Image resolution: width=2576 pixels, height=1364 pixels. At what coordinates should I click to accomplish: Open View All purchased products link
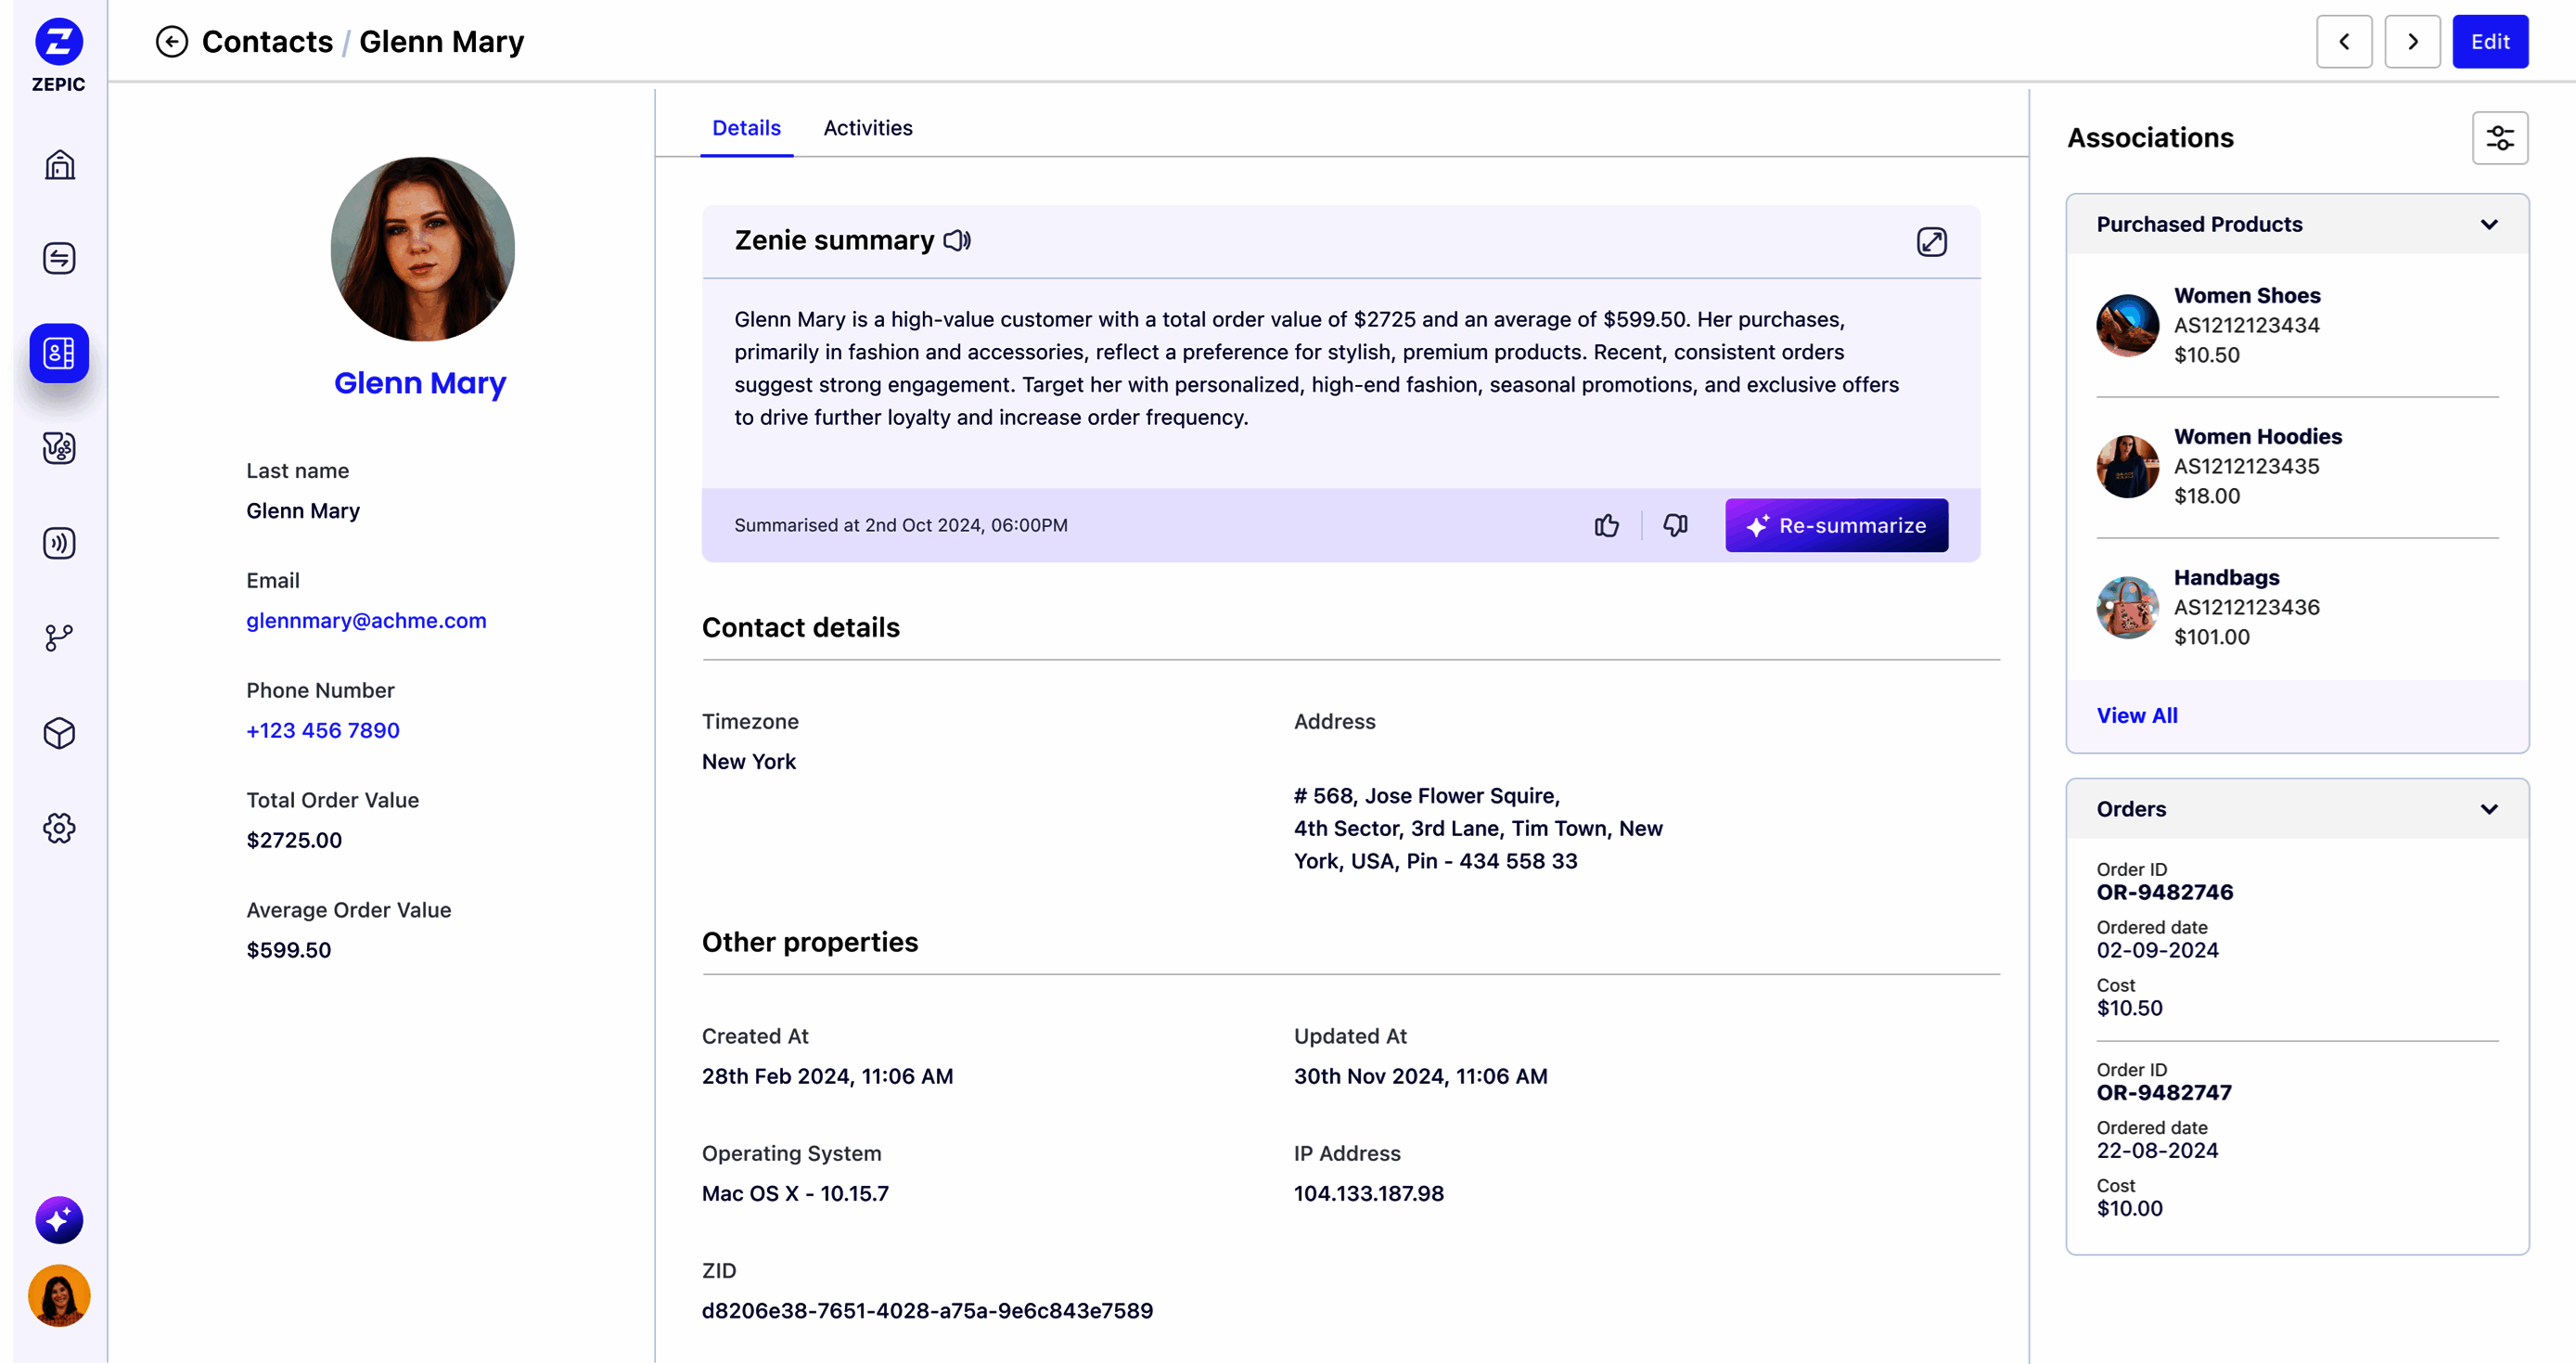(2136, 715)
